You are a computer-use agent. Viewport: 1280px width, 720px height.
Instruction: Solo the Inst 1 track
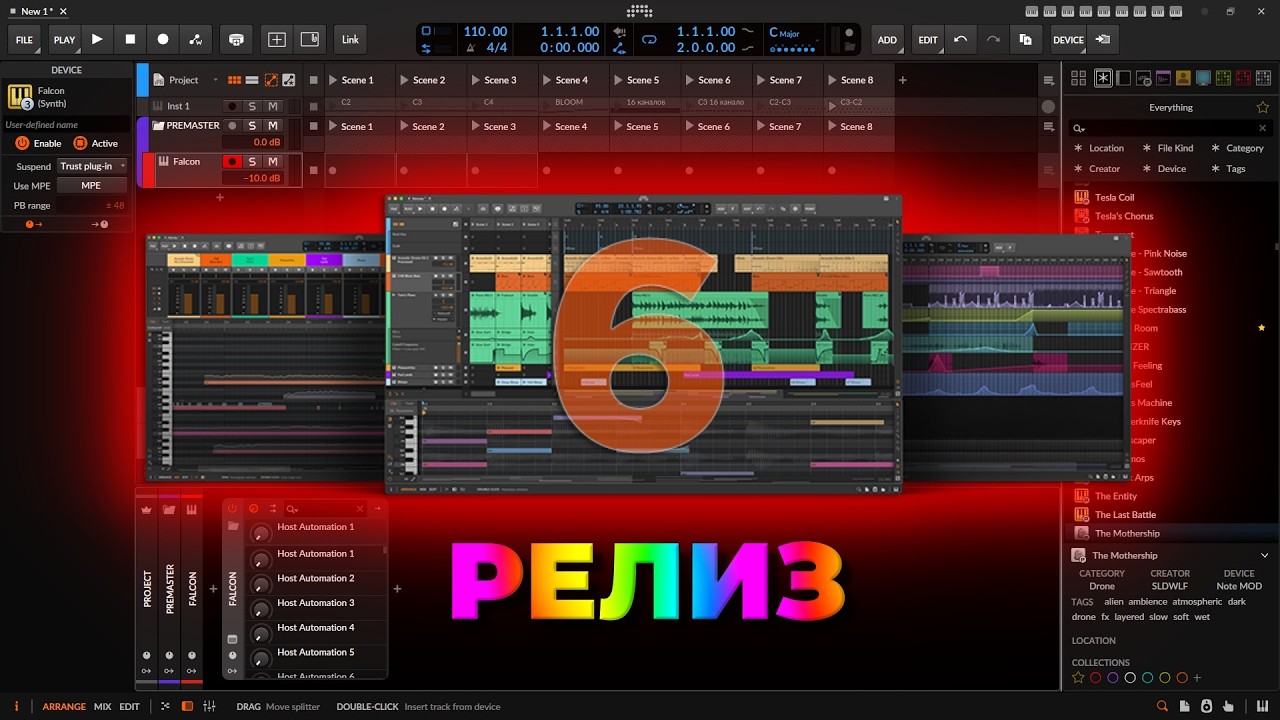point(252,106)
